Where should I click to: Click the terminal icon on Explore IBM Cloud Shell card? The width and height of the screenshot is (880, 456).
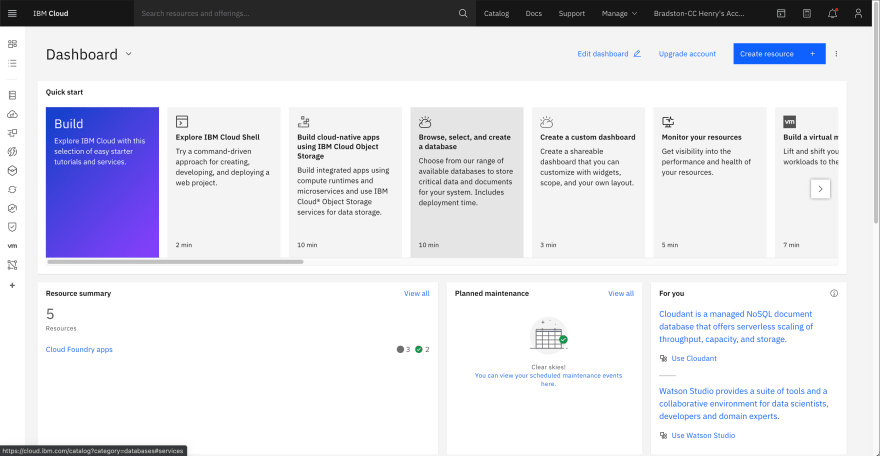pyautogui.click(x=182, y=122)
